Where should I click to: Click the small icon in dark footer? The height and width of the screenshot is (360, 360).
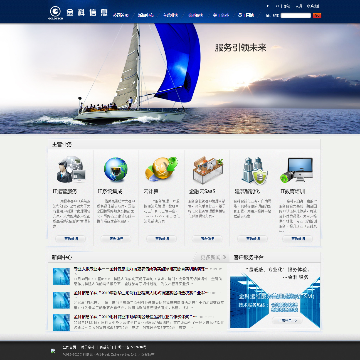pos(53,351)
